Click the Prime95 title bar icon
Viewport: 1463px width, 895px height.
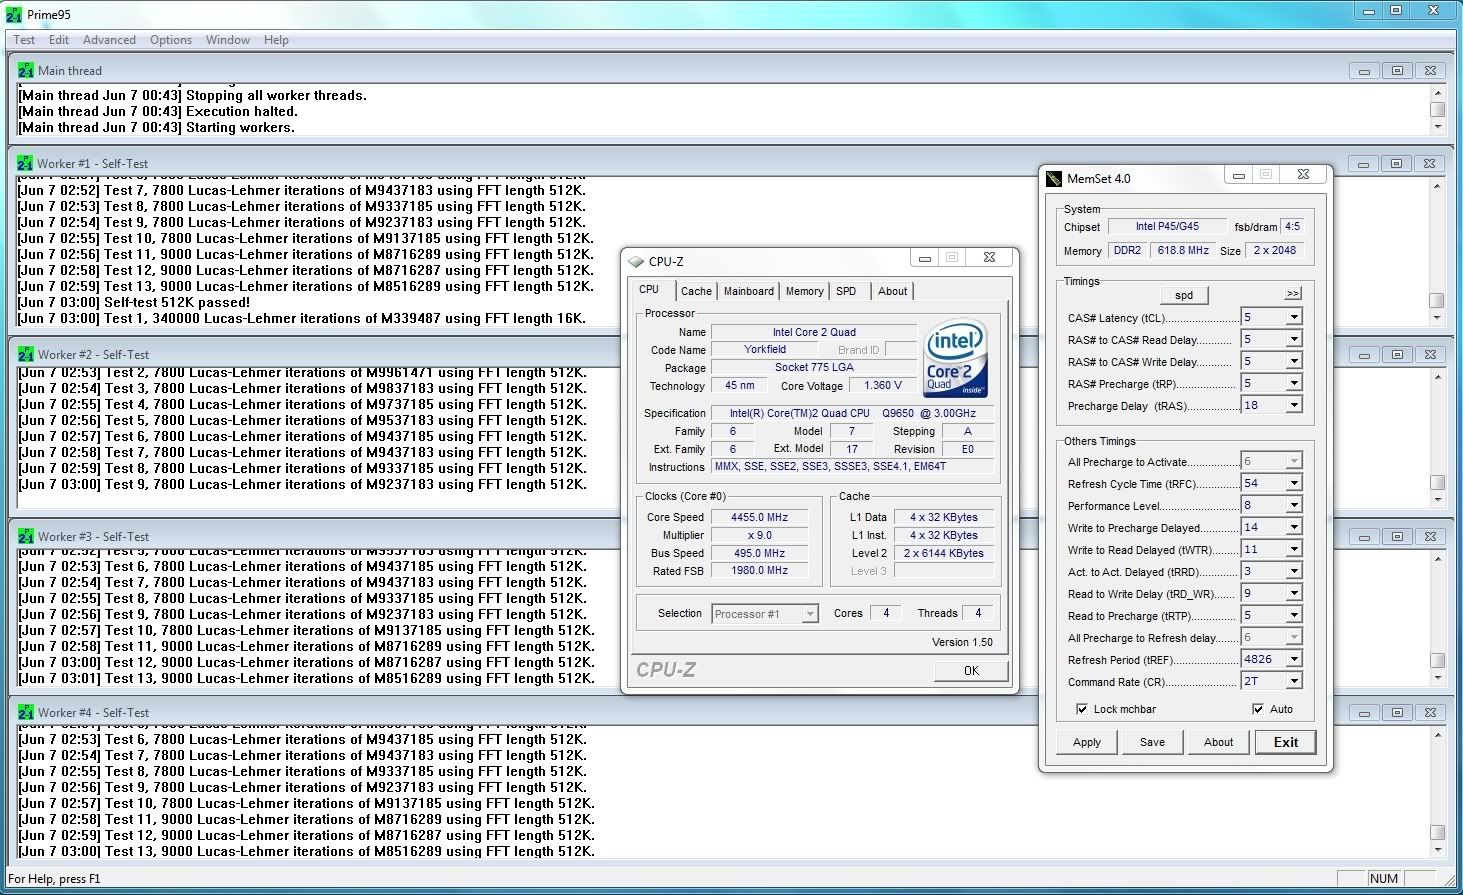pyautogui.click(x=14, y=14)
